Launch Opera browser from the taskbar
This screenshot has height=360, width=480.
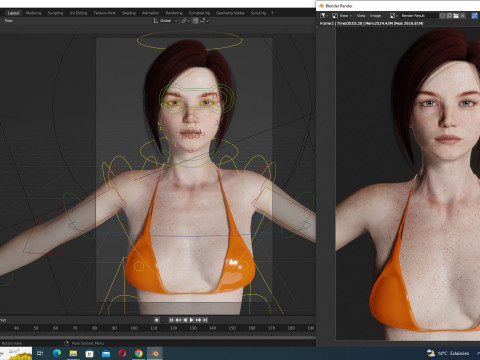[122, 353]
